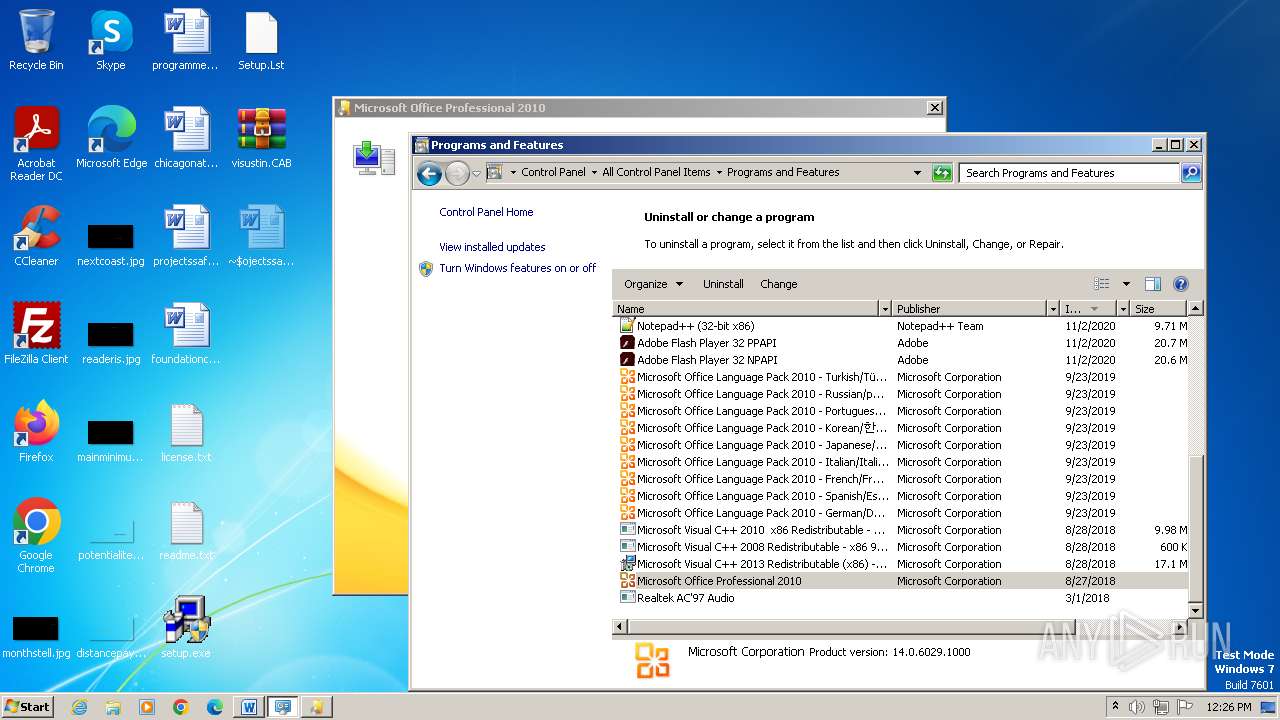This screenshot has height=720, width=1280.
Task: Click Uninstall in the toolbar
Action: pyautogui.click(x=723, y=284)
